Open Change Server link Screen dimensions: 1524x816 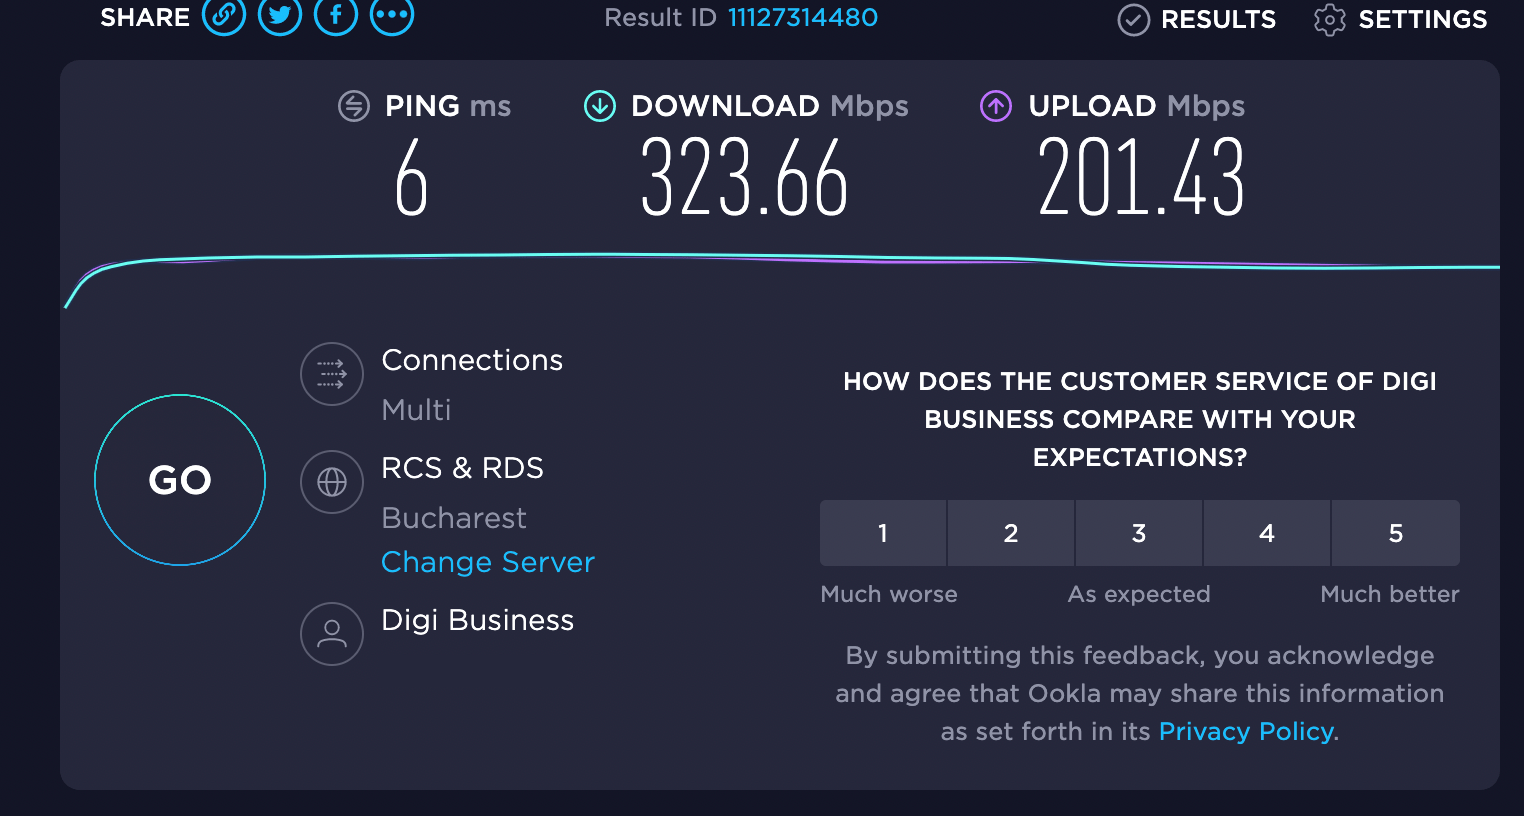click(x=488, y=562)
